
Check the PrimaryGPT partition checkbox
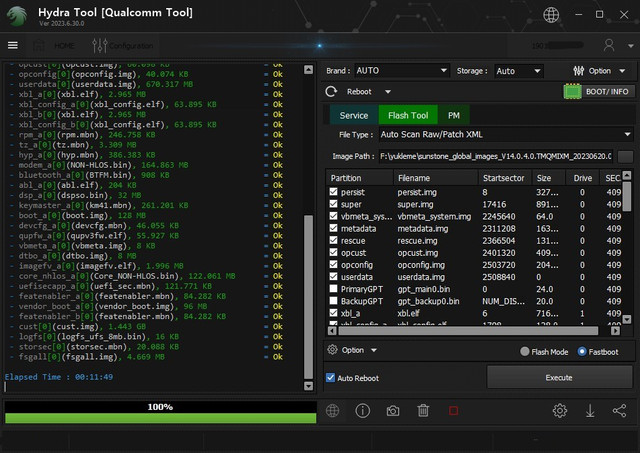pyautogui.click(x=333, y=289)
